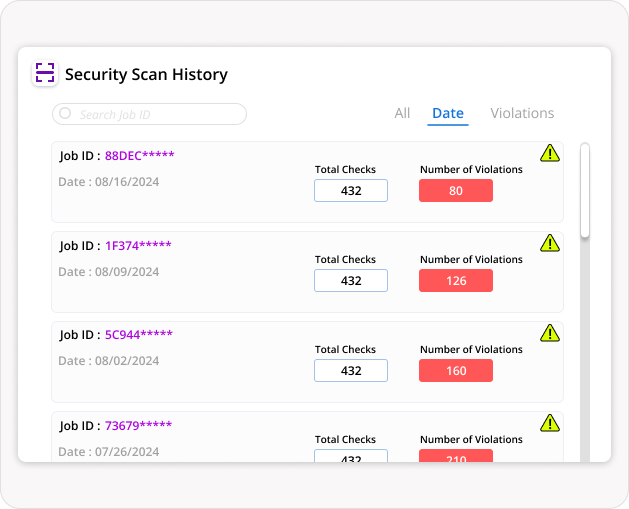Click Total Checks 432 box for job 88DEC*****
629x509 pixels.
coord(351,191)
